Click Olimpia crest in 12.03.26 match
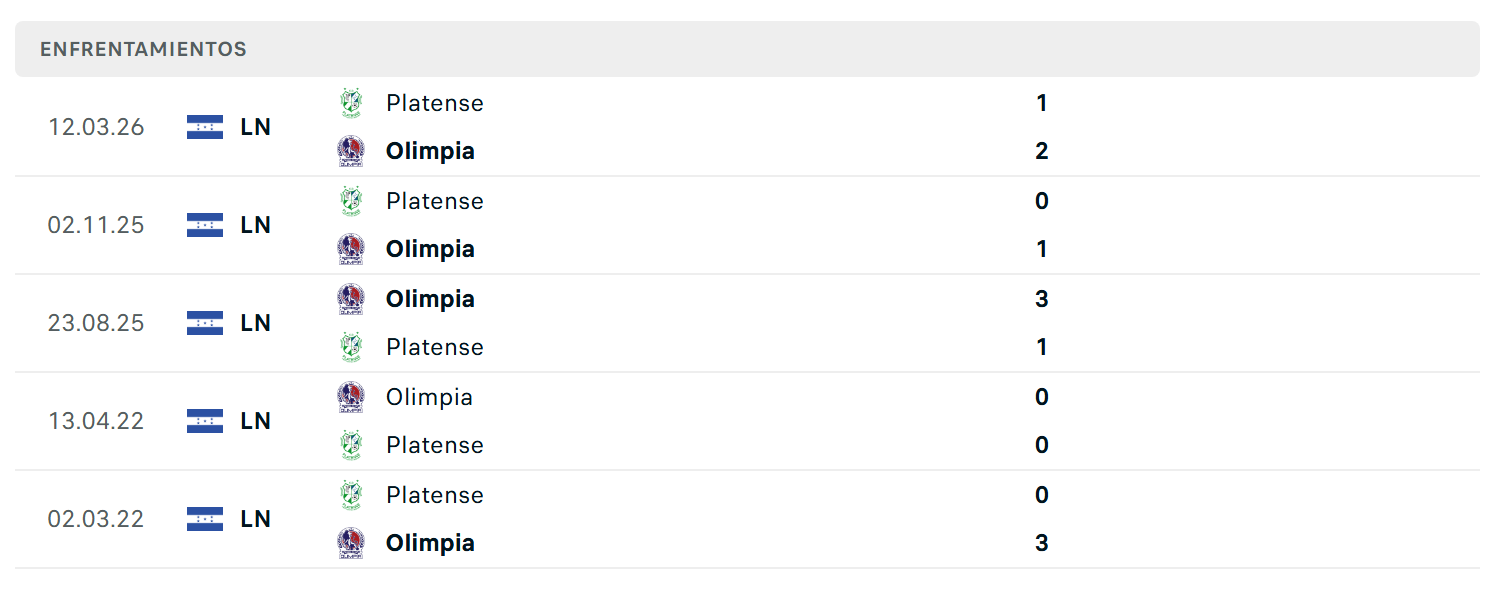Viewport: 1496px width, 589px height. click(350, 151)
